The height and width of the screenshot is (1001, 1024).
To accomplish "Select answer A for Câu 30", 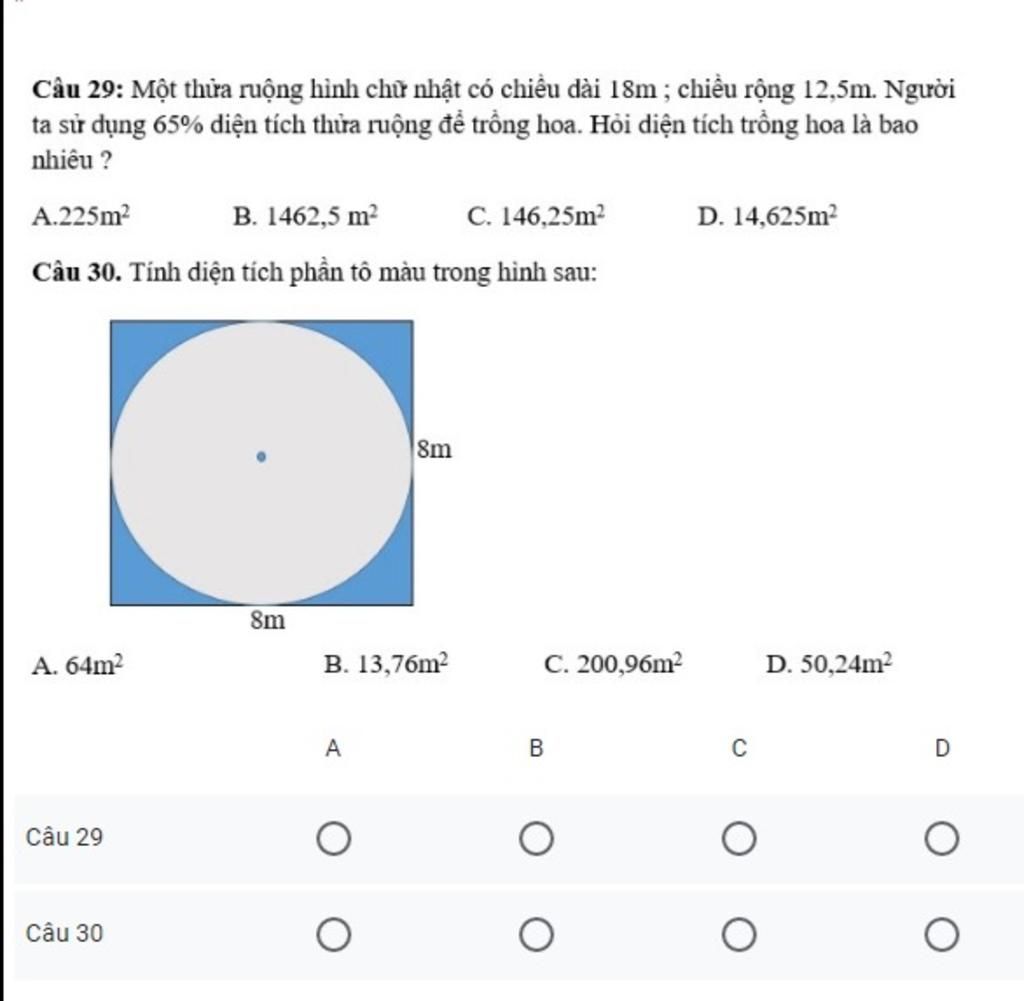I will (334, 936).
